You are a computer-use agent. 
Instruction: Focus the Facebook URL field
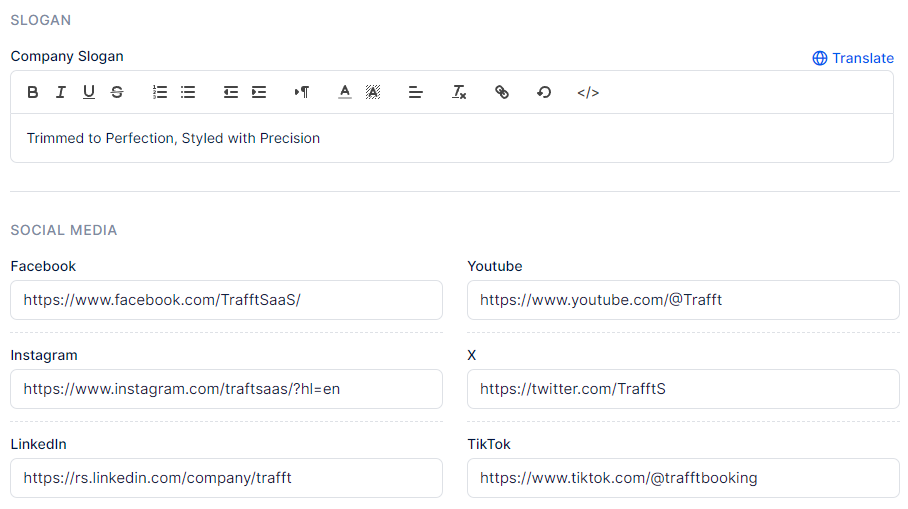(x=226, y=300)
